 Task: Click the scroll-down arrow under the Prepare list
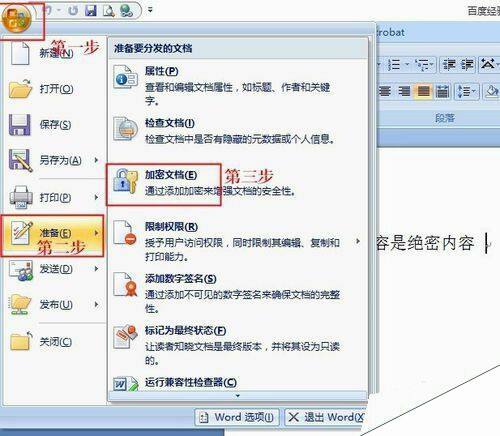pyautogui.click(x=238, y=396)
